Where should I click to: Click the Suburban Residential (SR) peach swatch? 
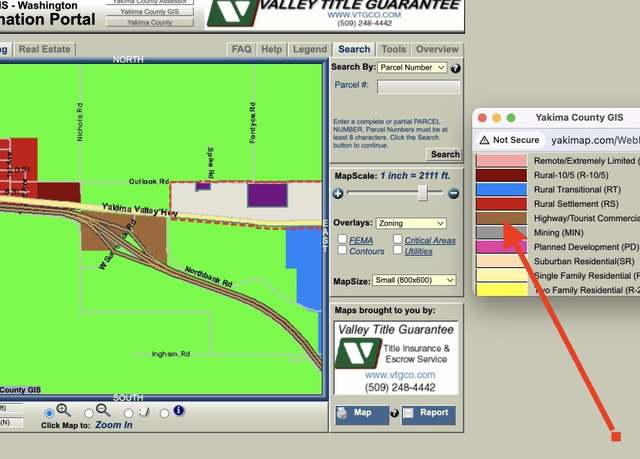coord(501,261)
